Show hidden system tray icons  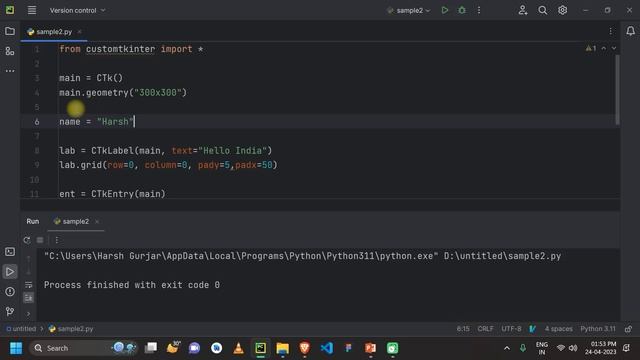tap(507, 348)
